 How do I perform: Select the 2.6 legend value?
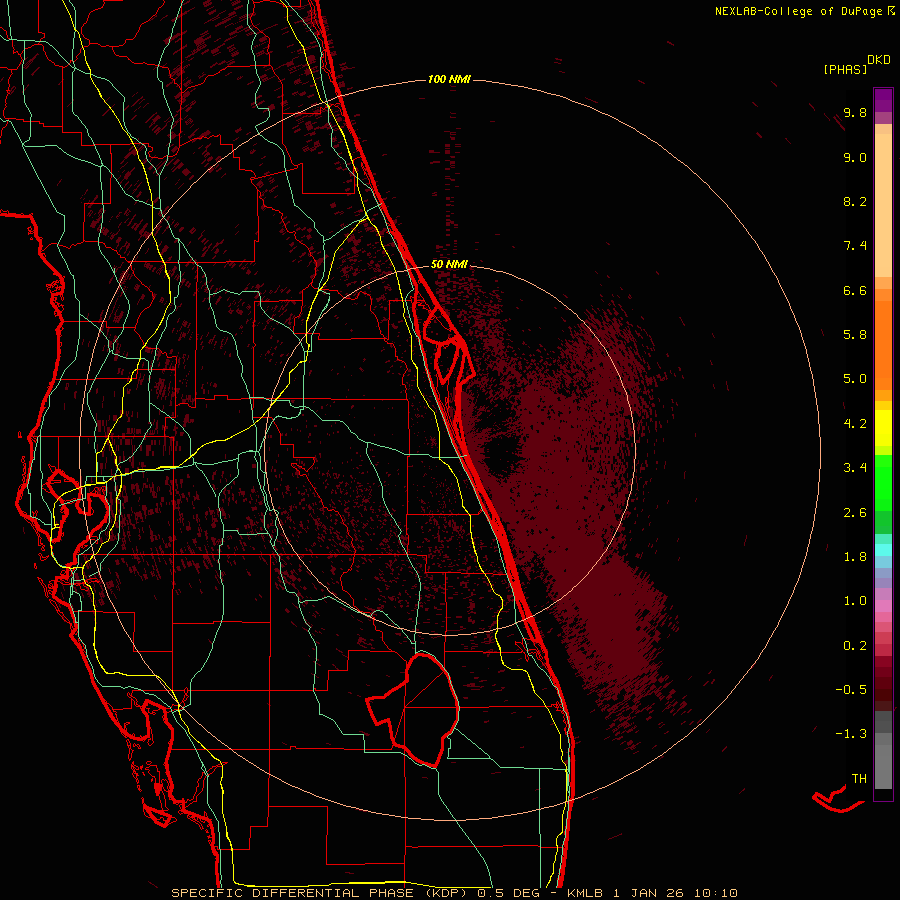(x=855, y=513)
